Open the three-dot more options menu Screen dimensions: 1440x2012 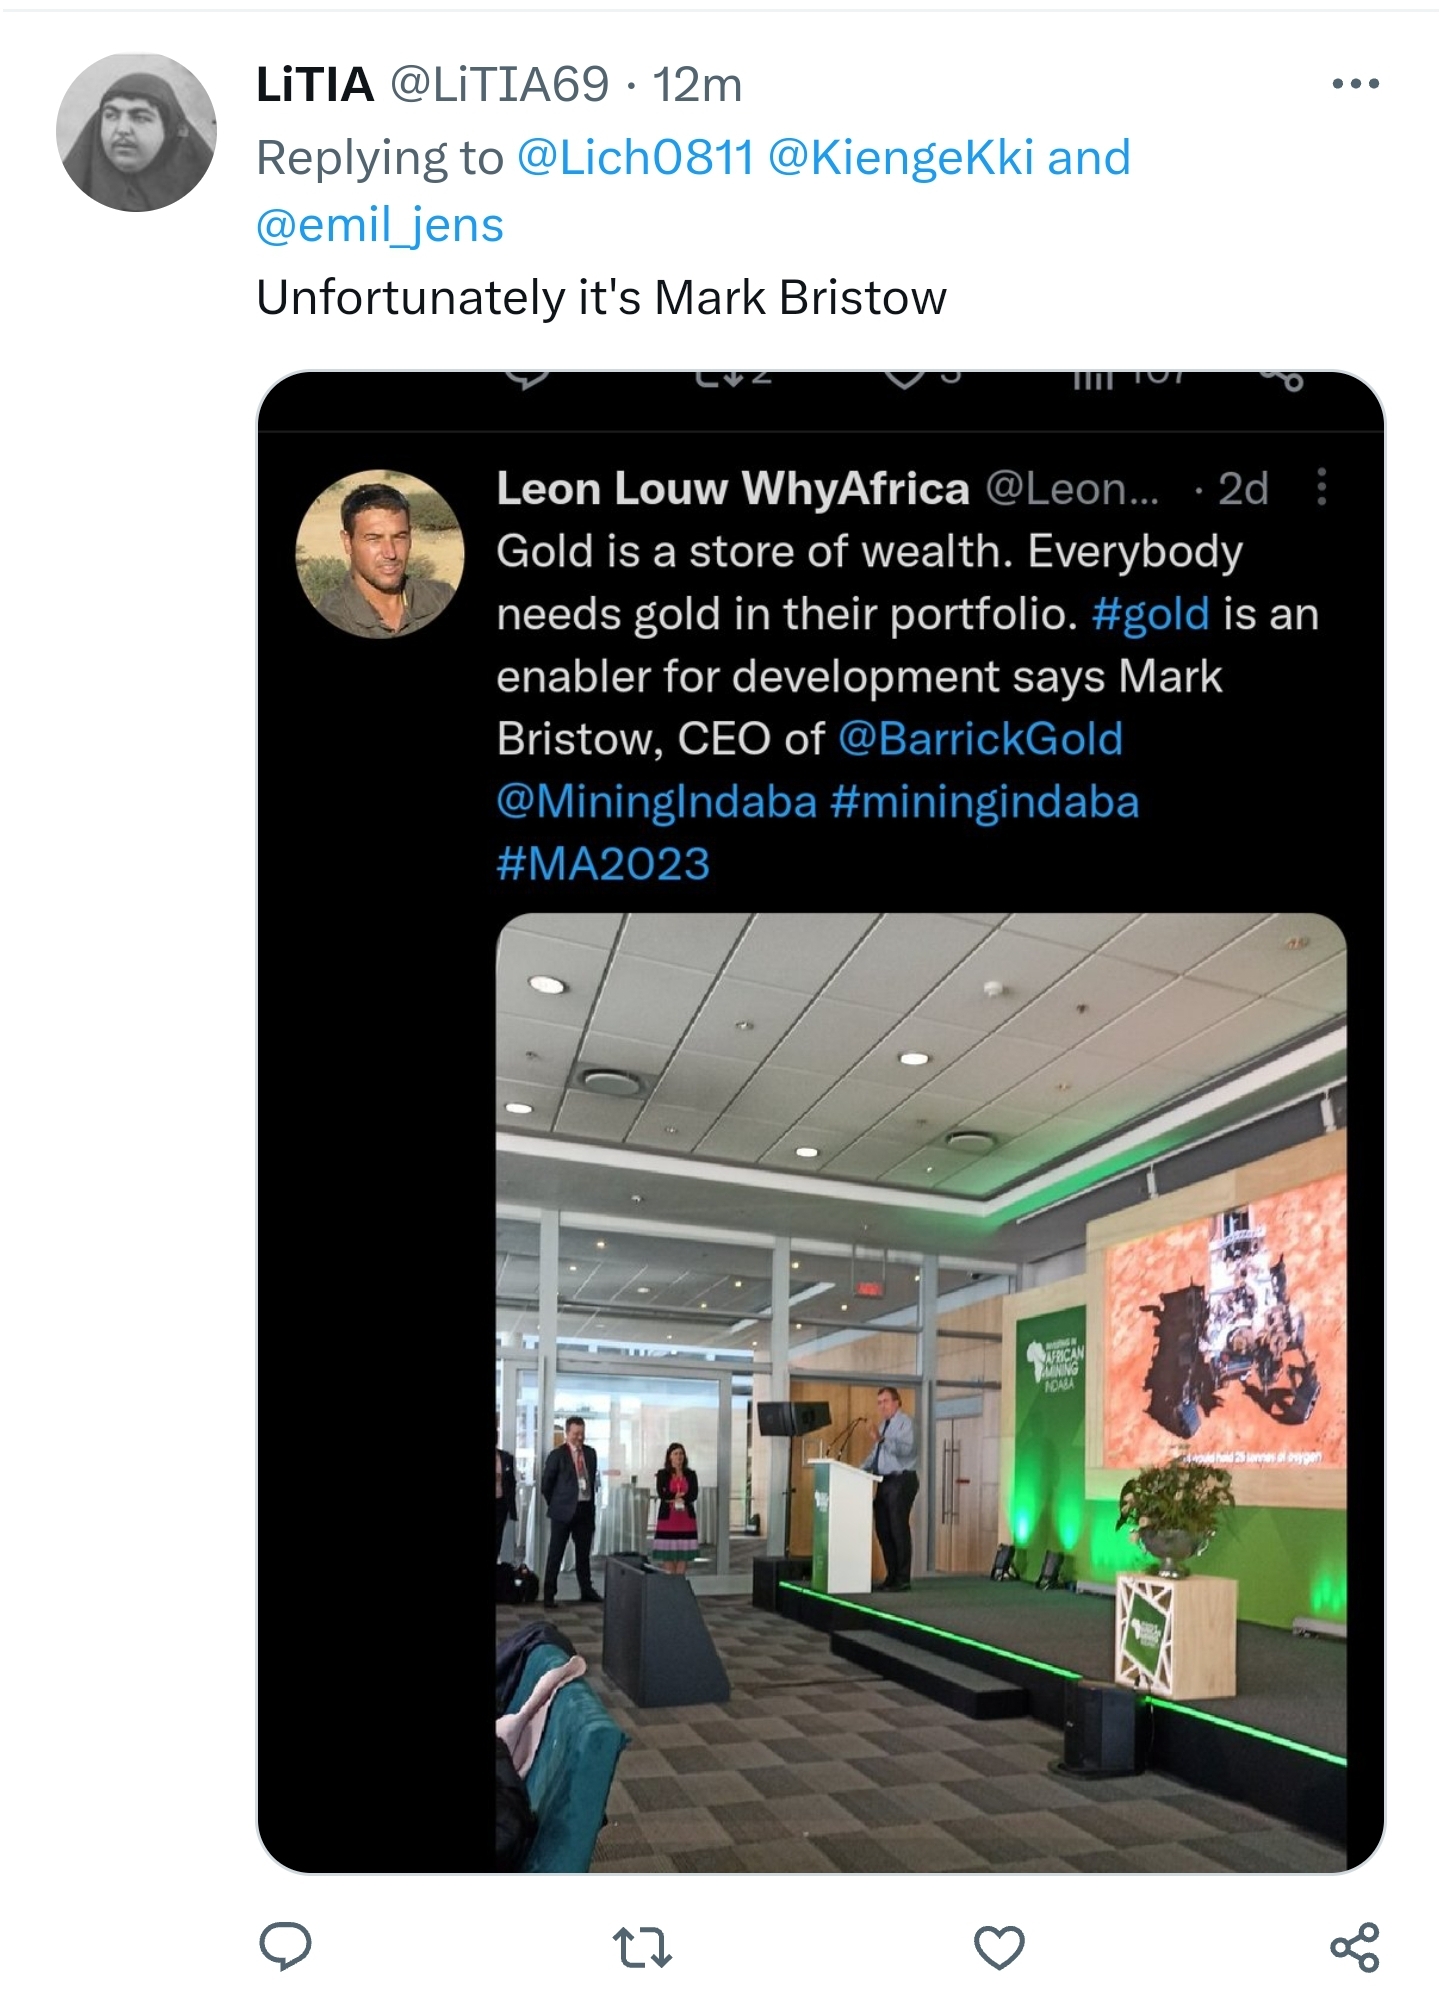click(1355, 85)
